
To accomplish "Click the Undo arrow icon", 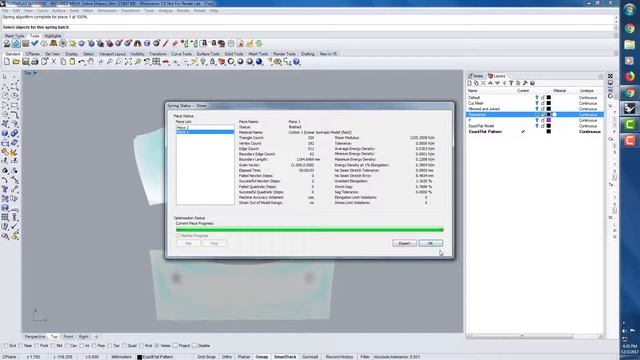I will pyautogui.click(x=82, y=62).
